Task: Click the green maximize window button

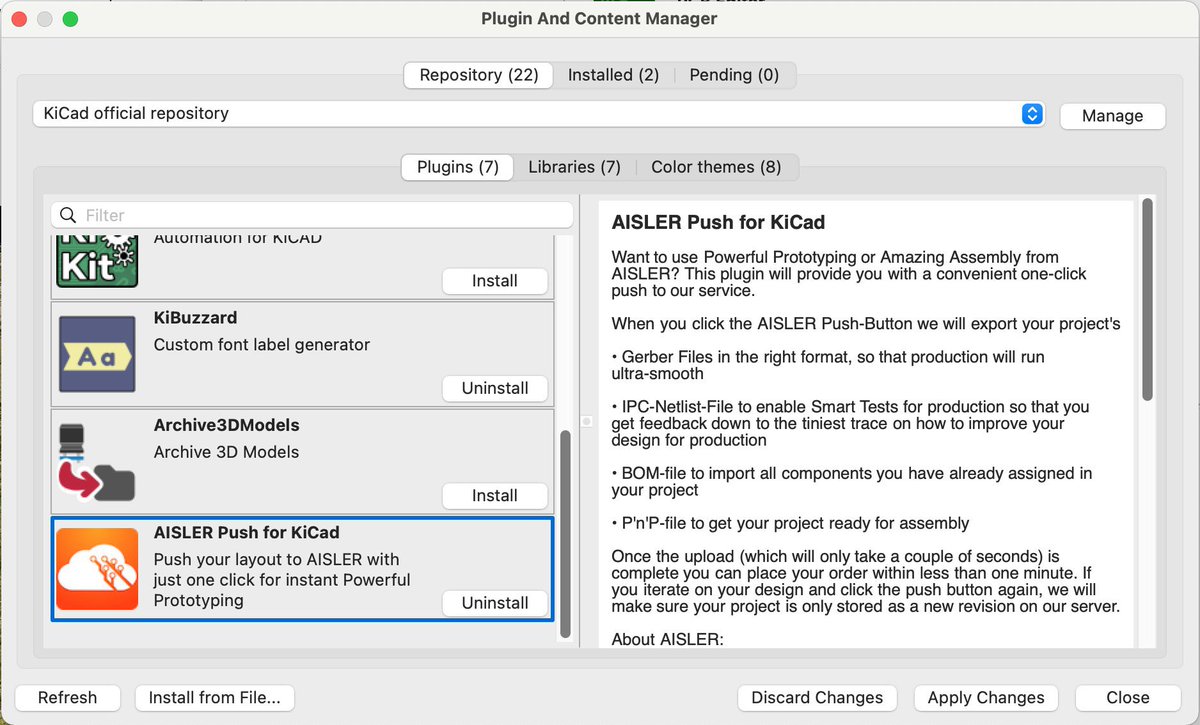Action: coord(70,19)
